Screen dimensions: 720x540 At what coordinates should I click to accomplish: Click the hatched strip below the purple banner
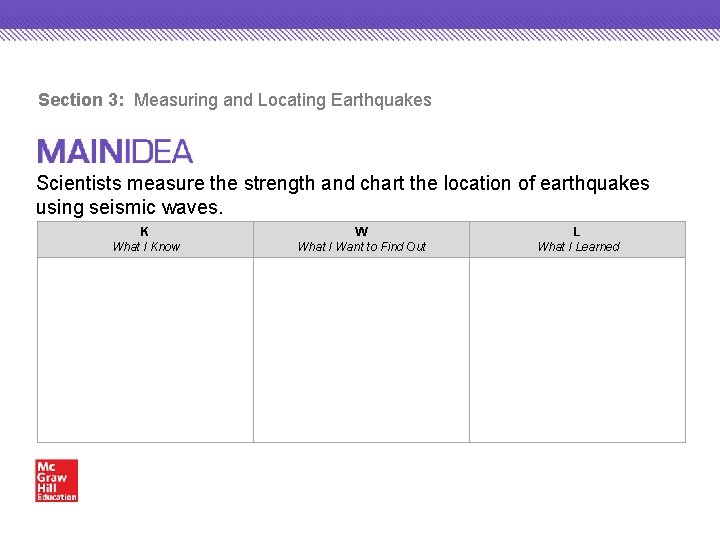(x=360, y=34)
